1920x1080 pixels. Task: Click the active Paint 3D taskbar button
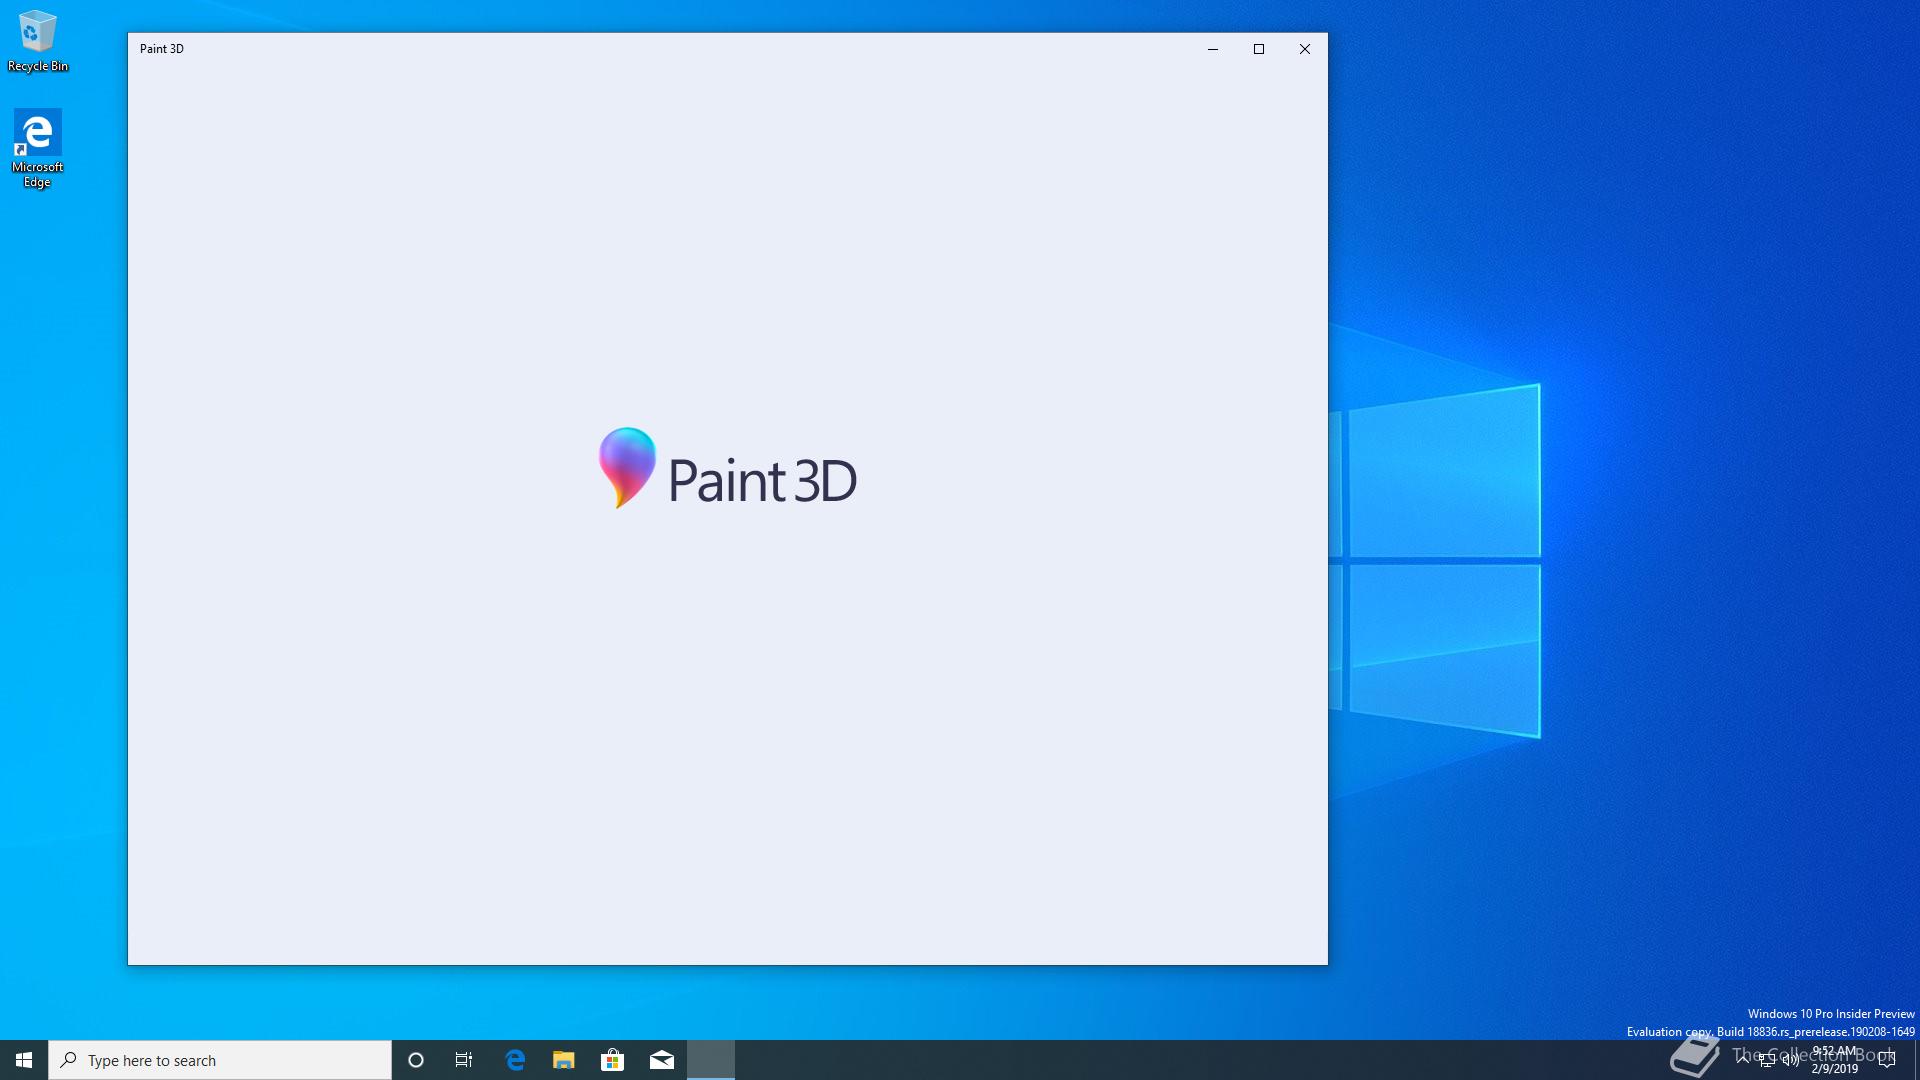click(711, 1060)
